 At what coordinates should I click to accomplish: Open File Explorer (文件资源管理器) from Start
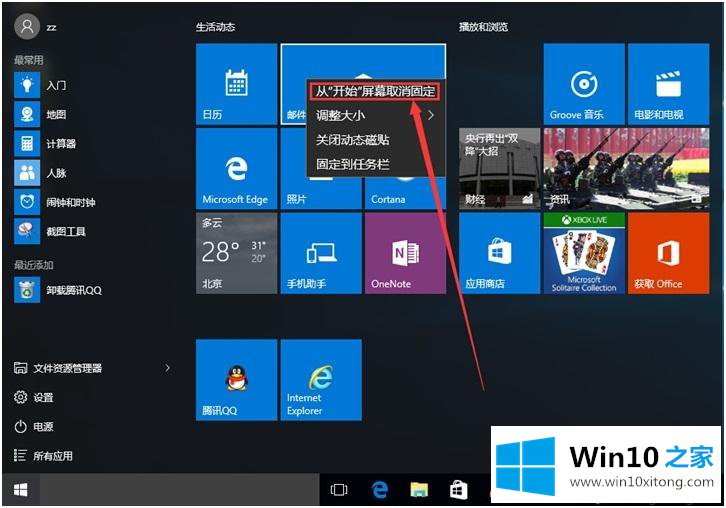coord(58,368)
